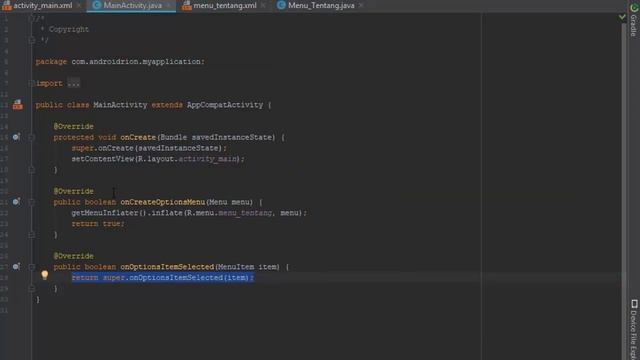The height and width of the screenshot is (360, 640).
Task: Click getMenuInflater in the code
Action: (105, 213)
